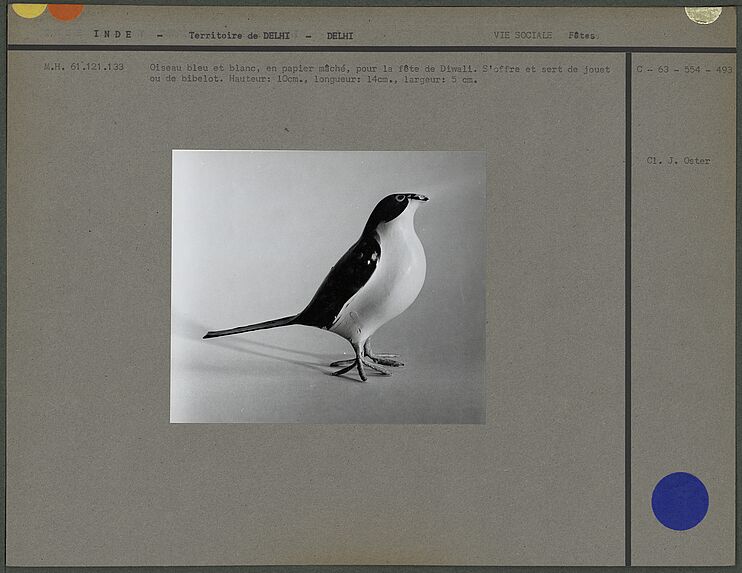Select the bird photograph
The height and width of the screenshot is (573, 742).
(x=328, y=287)
